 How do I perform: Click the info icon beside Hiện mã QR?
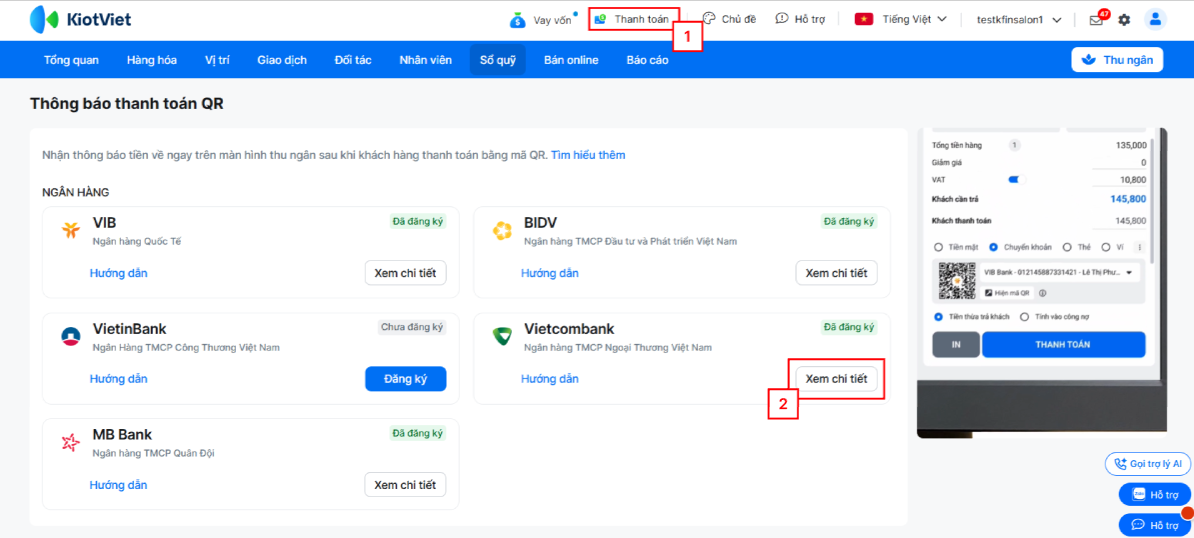[1042, 293]
